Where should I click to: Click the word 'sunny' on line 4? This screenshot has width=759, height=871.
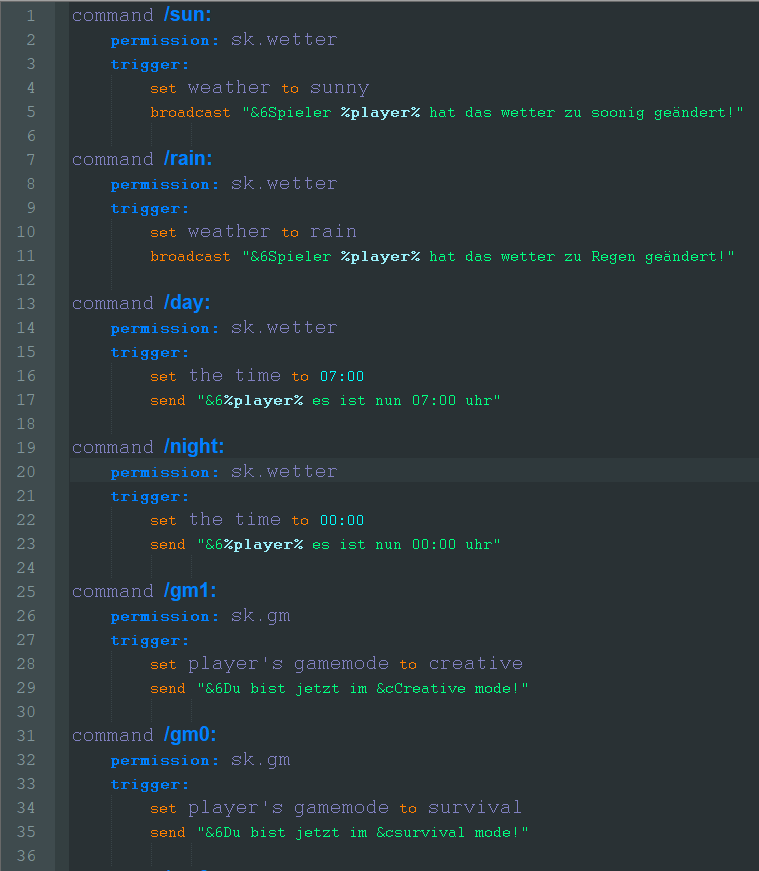pos(339,88)
